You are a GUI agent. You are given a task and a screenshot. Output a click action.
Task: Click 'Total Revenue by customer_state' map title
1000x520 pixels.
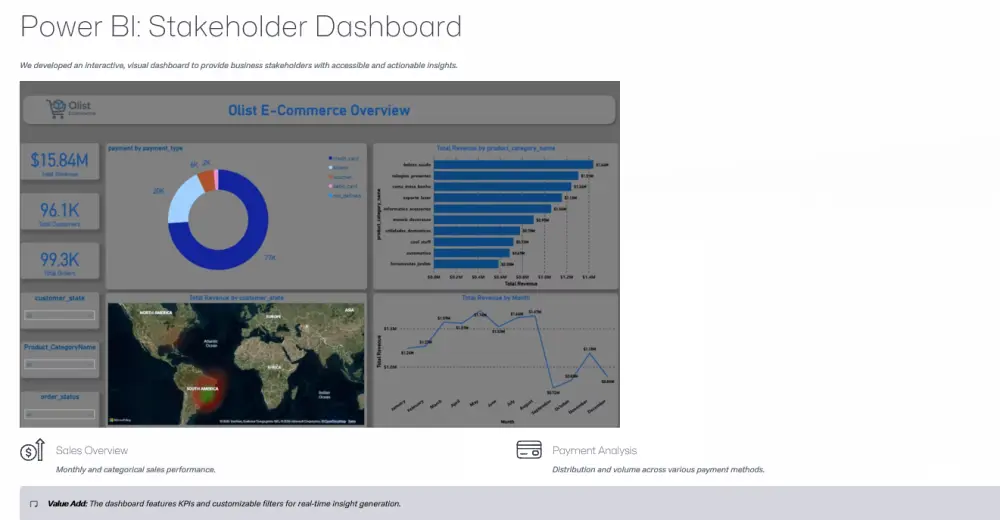(237, 298)
